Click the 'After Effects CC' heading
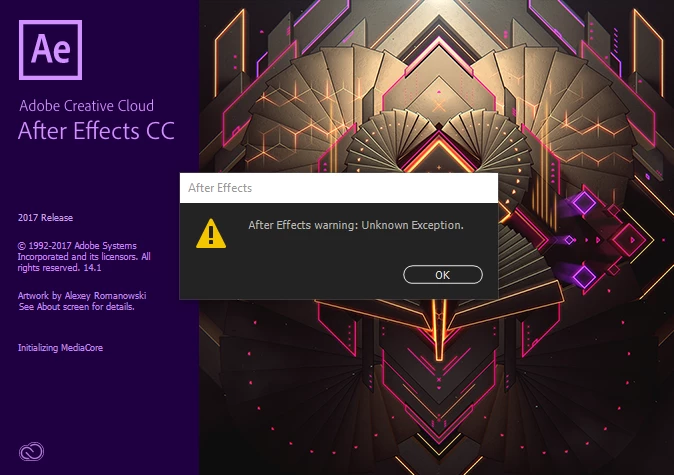 tap(96, 131)
